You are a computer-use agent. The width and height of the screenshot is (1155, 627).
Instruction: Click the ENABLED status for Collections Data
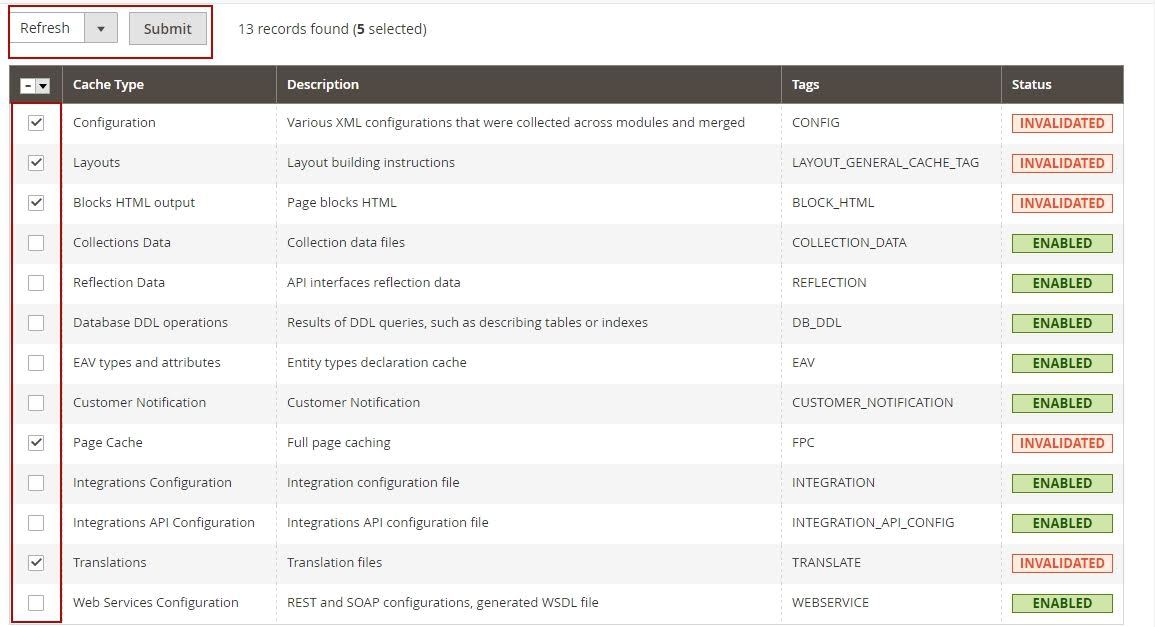[1062, 242]
